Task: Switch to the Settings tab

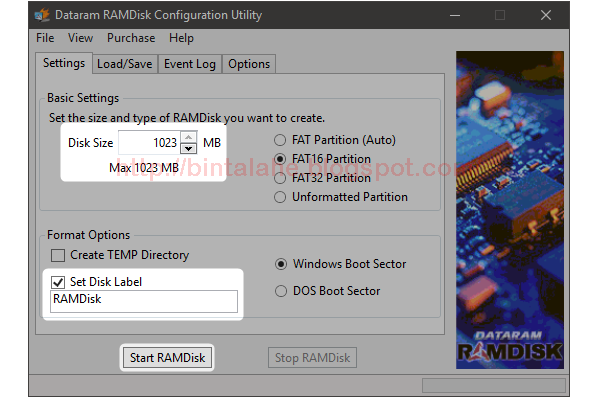Action: click(64, 63)
